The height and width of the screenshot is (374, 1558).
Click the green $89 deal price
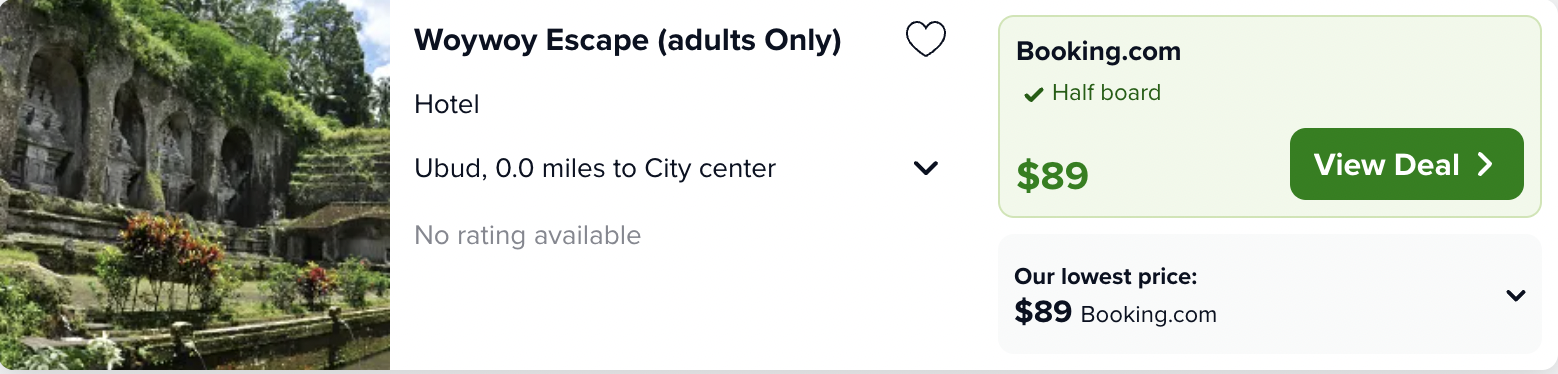tap(1052, 176)
